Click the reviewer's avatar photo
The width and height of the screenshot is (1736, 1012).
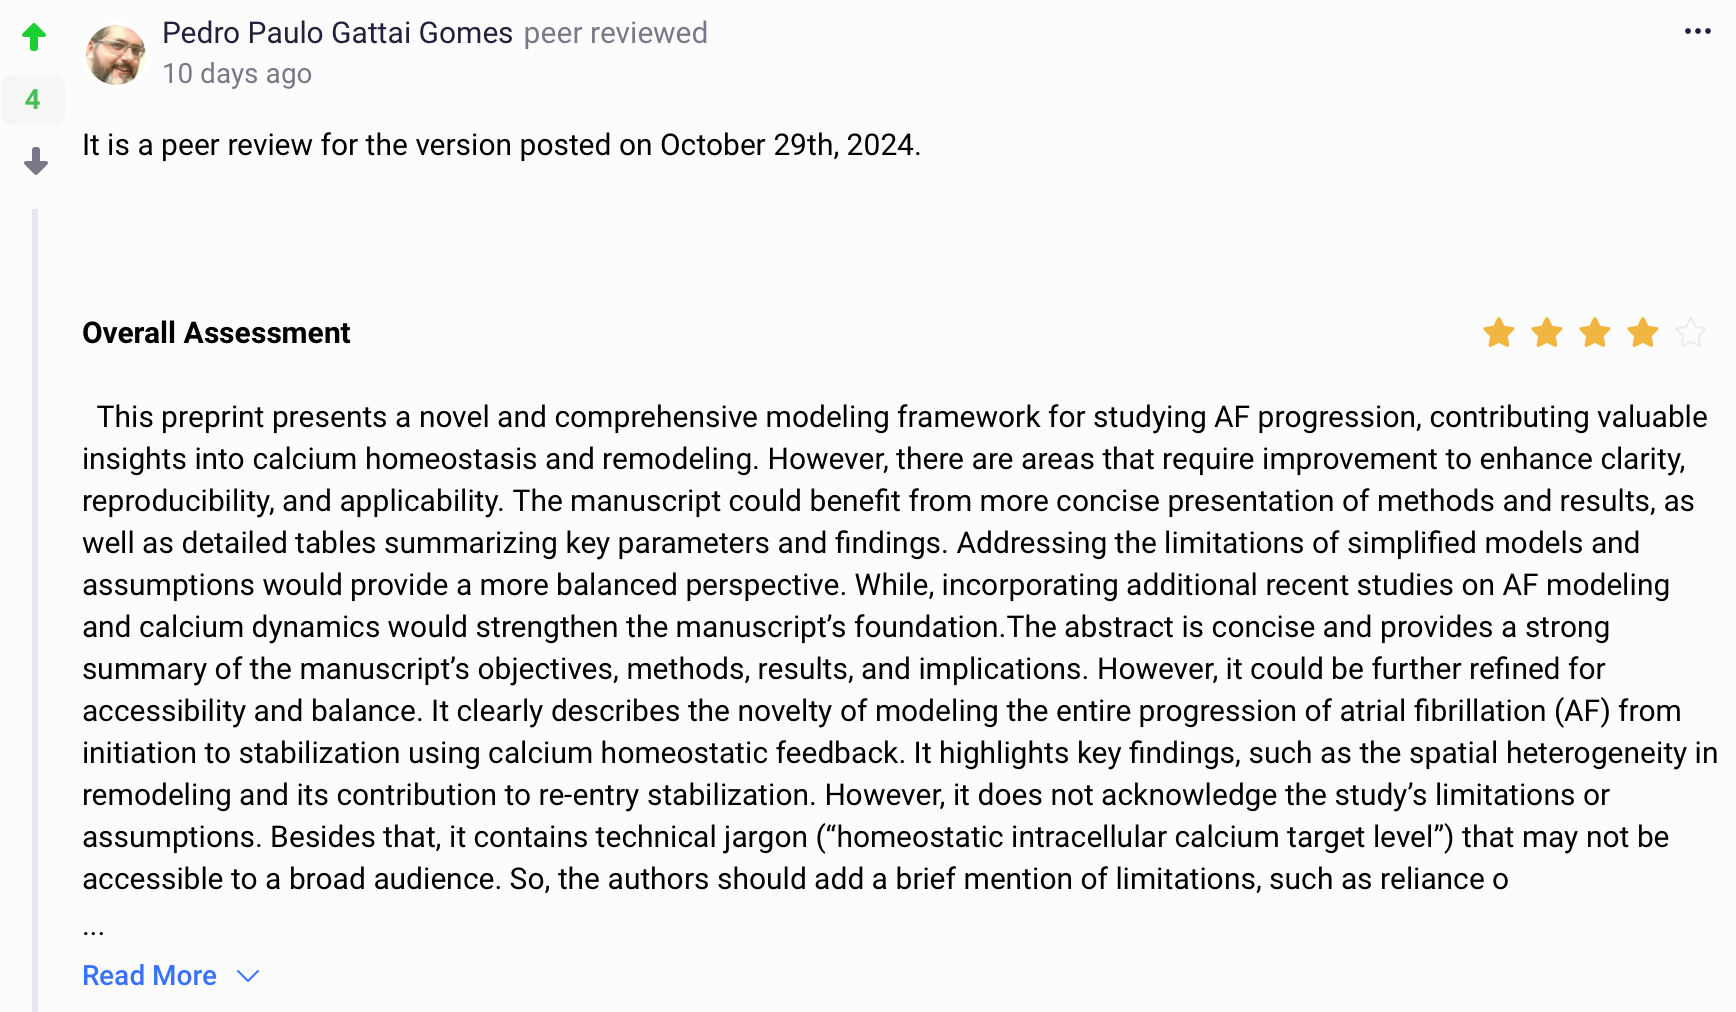click(x=115, y=55)
